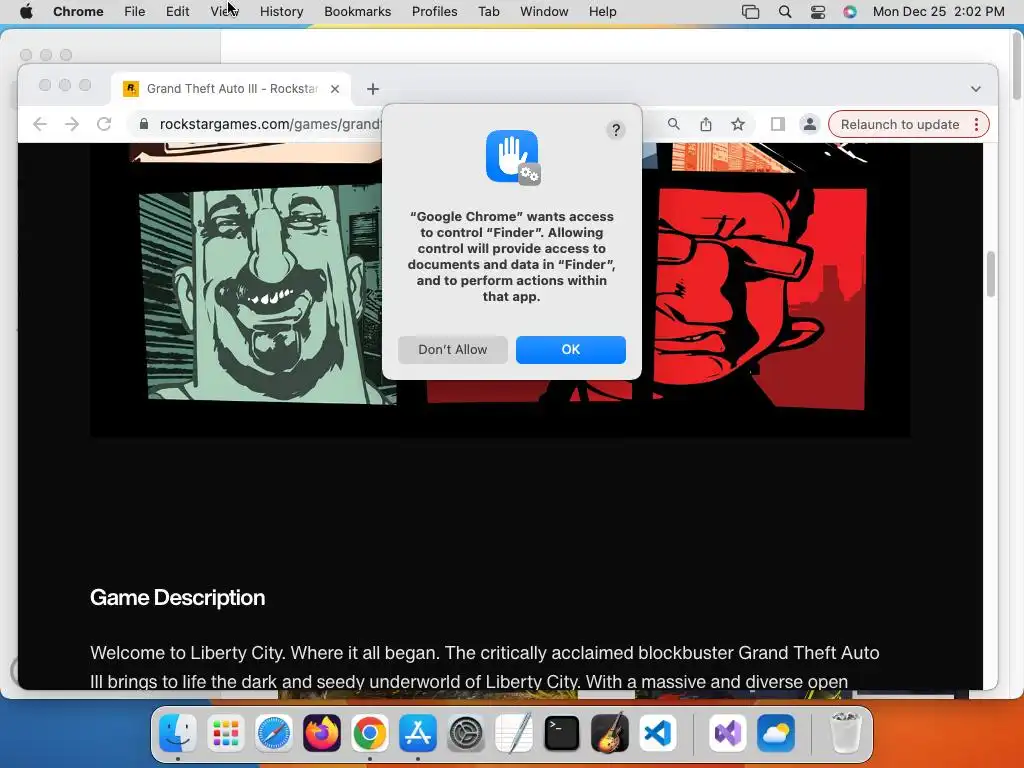Open Terminal from the Dock
1024x768 pixels.
click(562, 733)
